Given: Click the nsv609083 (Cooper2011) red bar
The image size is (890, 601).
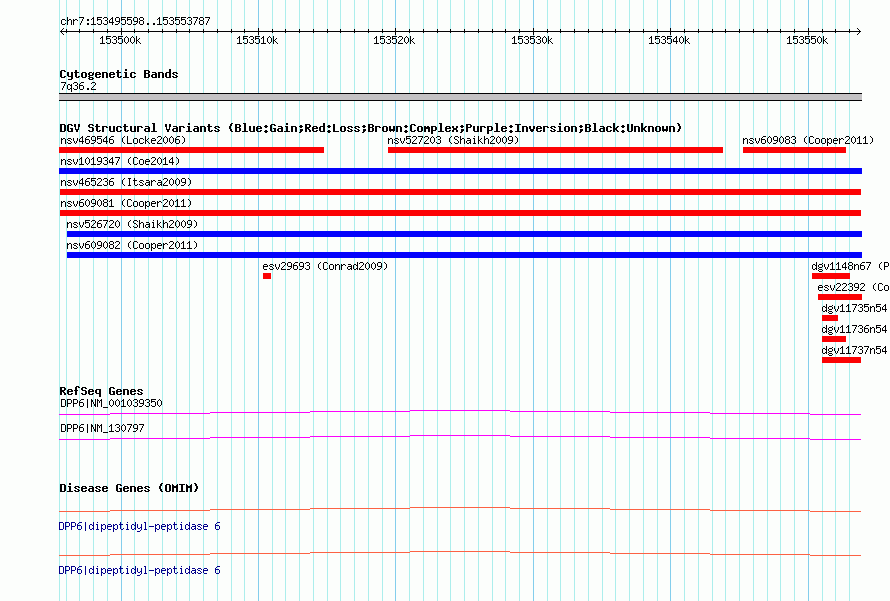Looking at the screenshot, I should [794, 150].
